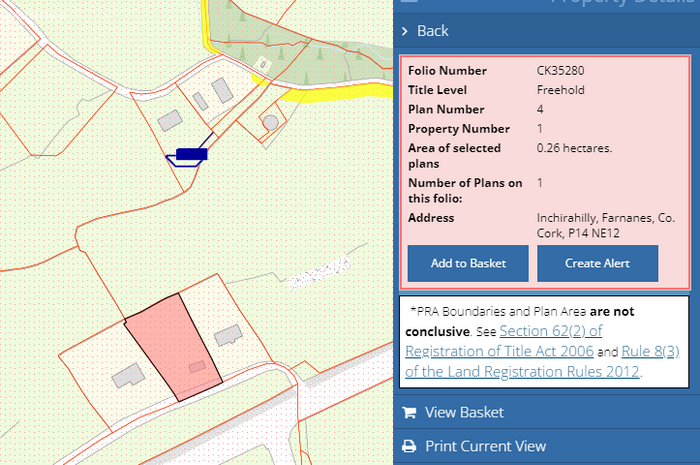700x465 pixels.
Task: Click the grey building left of pink parcel
Action: tap(127, 376)
